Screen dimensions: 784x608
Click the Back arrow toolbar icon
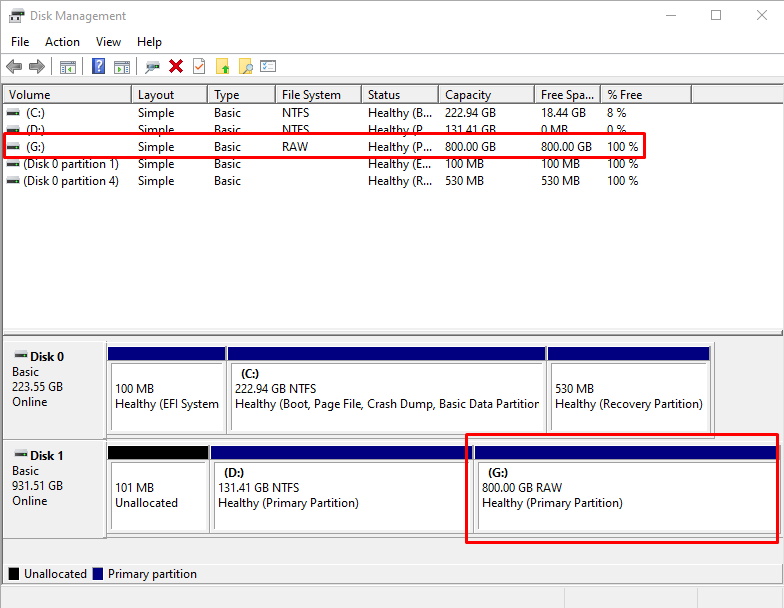(x=14, y=66)
